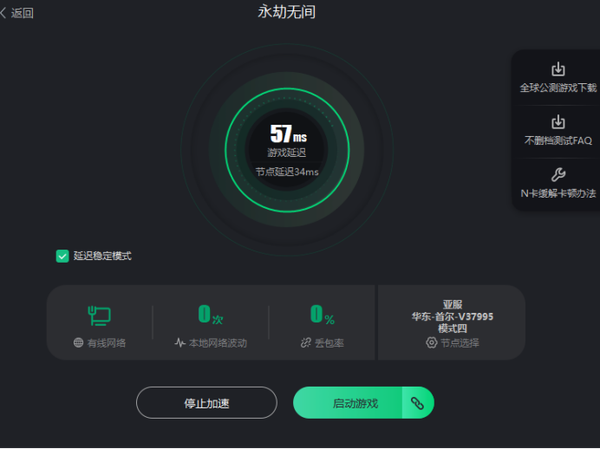Click the 0% 丢包率 statistic
The height and width of the screenshot is (449, 600).
point(322,326)
